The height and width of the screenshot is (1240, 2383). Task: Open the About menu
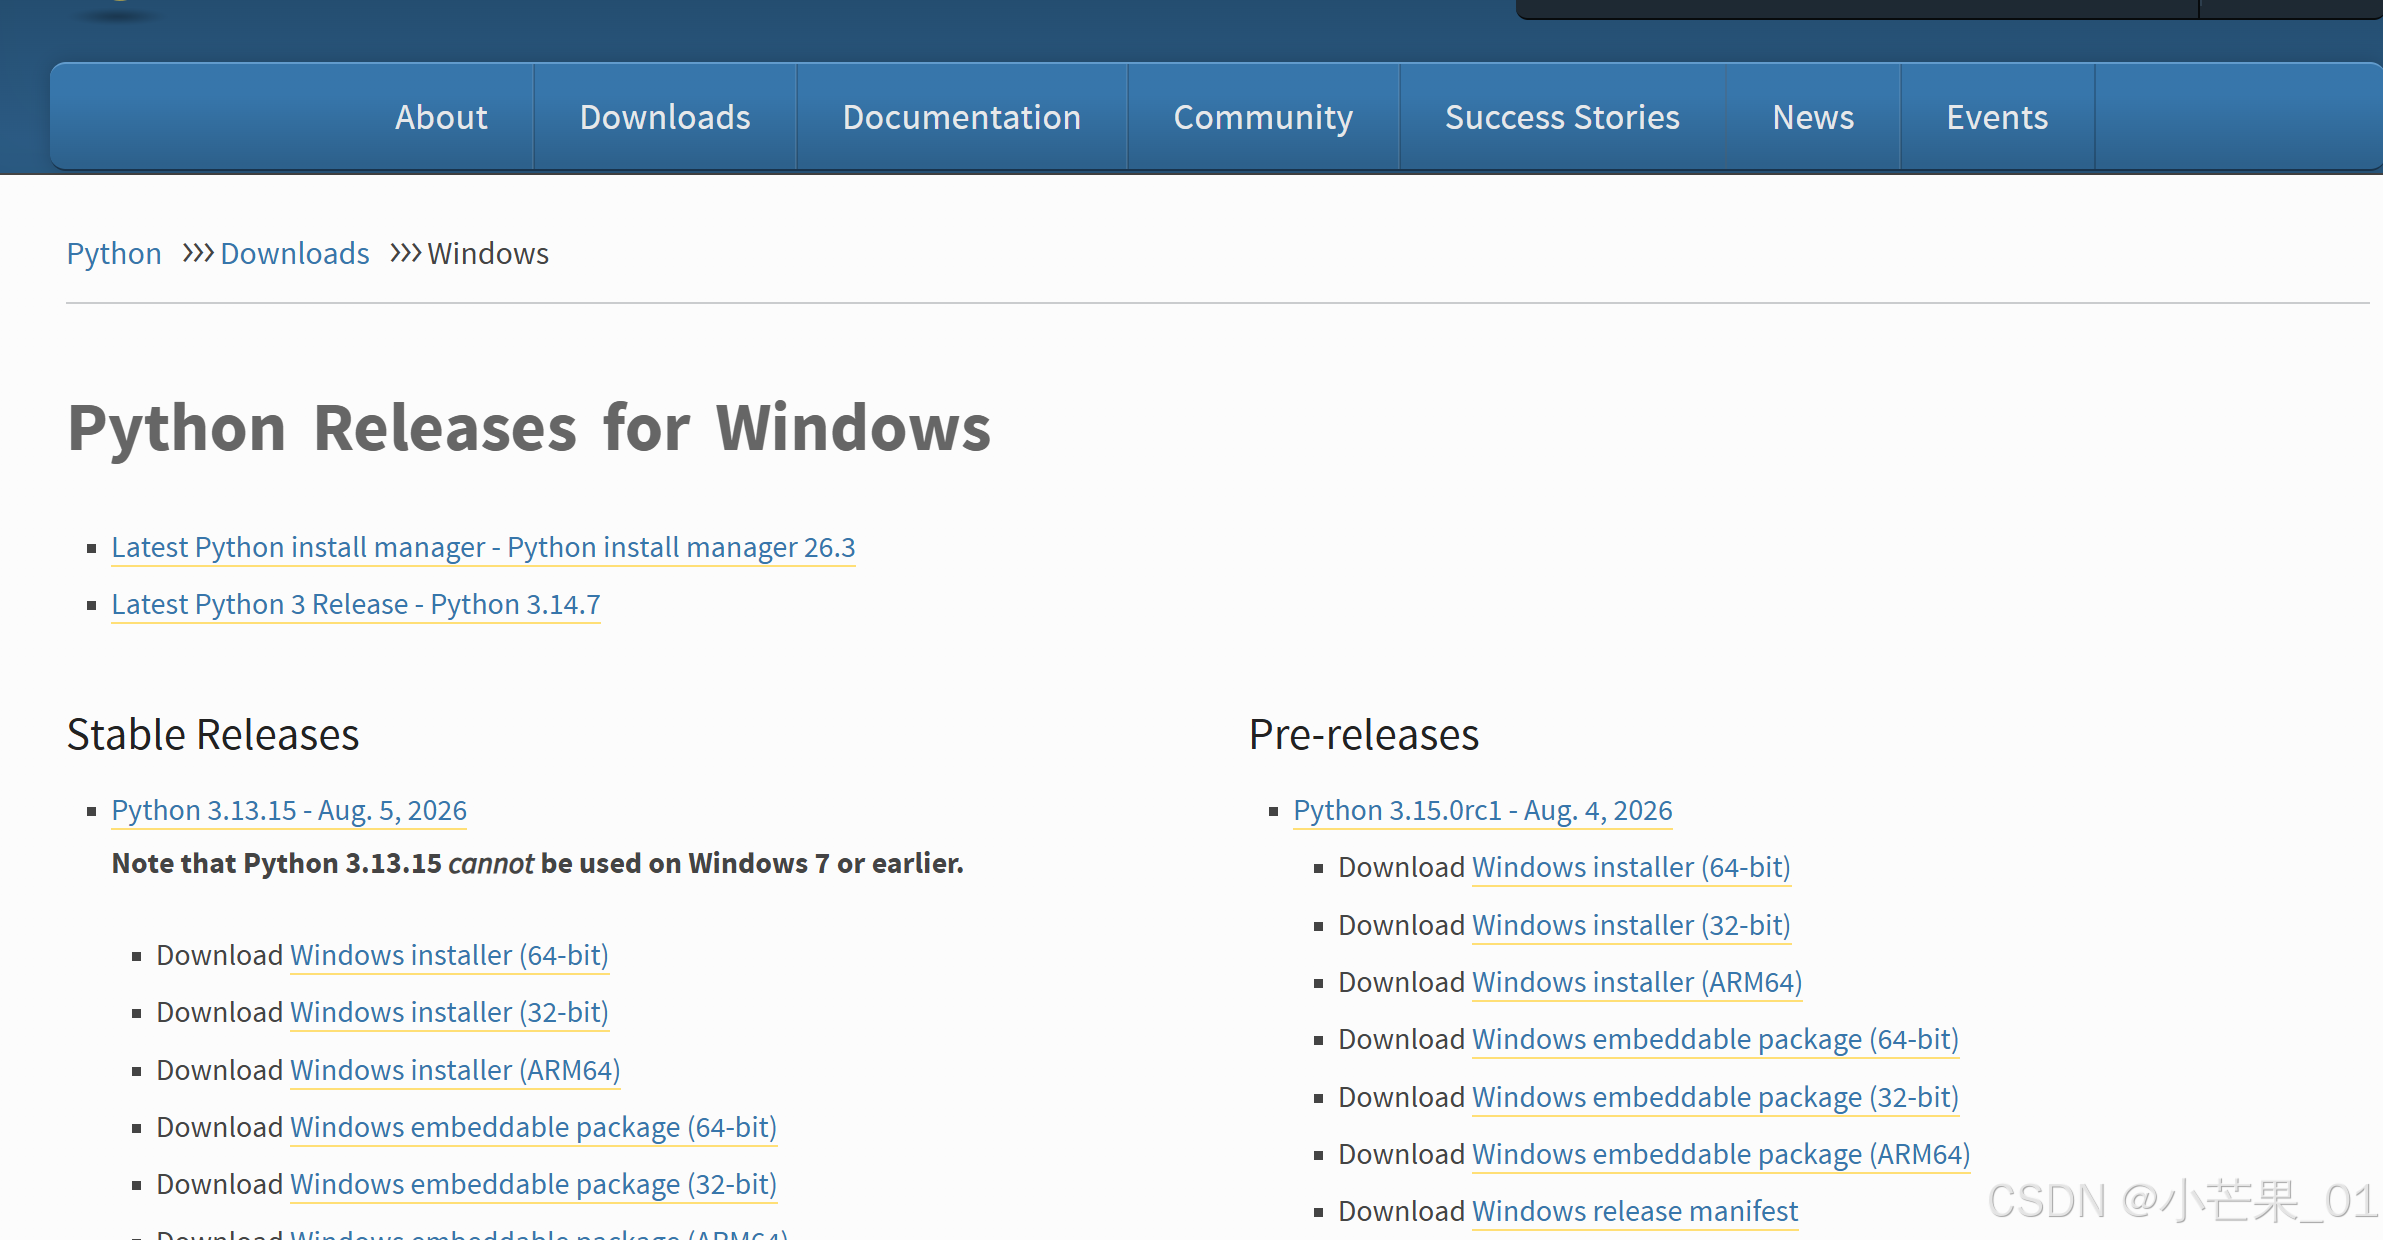point(441,117)
